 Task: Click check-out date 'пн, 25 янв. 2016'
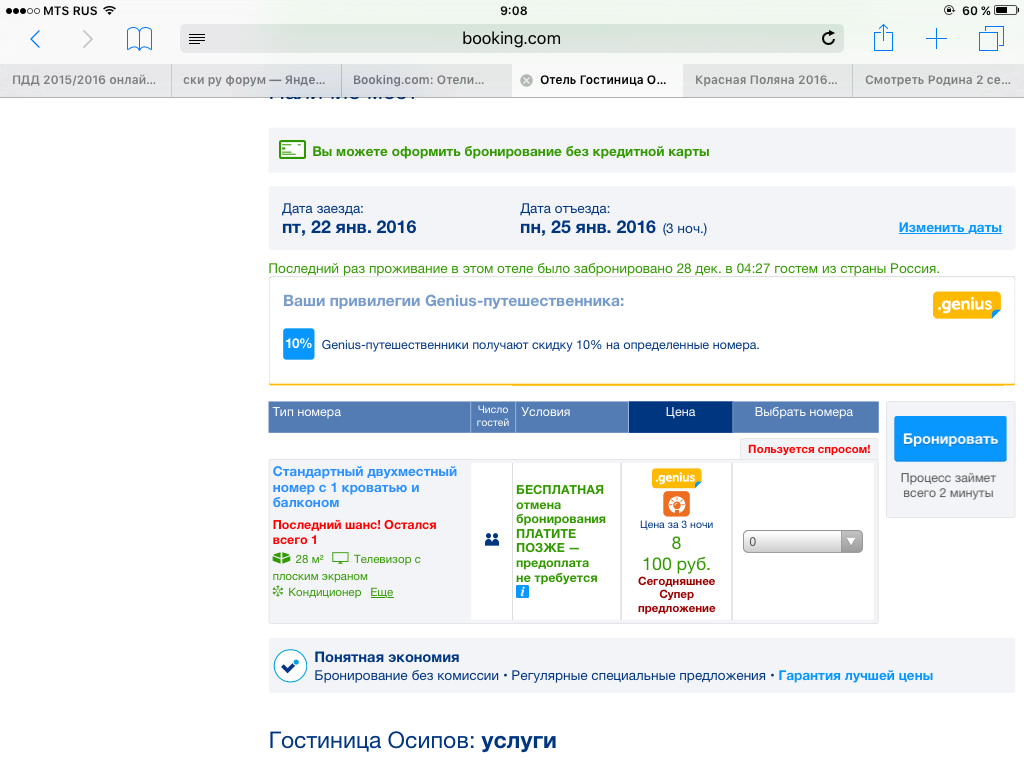(587, 227)
